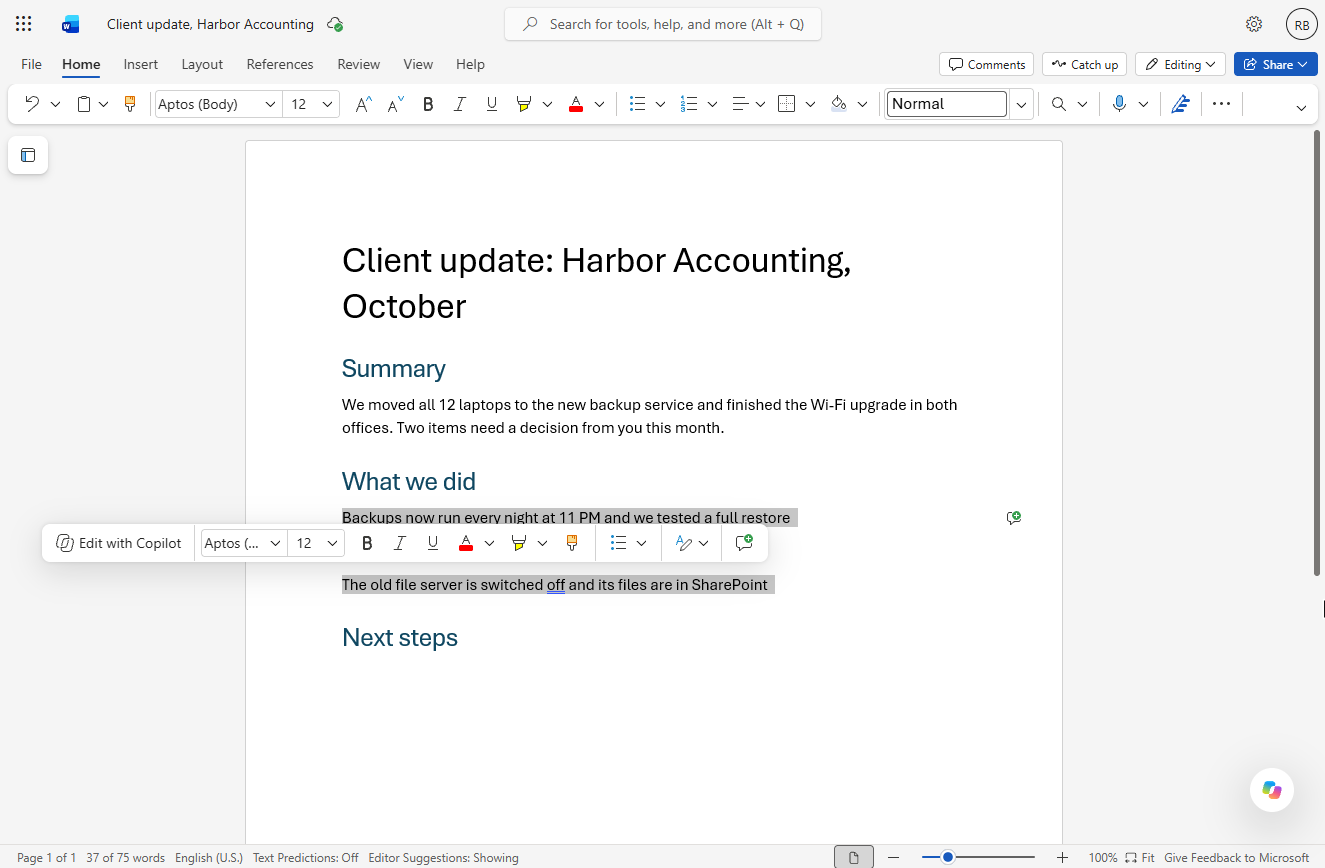
Task: Click the Borders icon in ribbon
Action: click(x=787, y=104)
